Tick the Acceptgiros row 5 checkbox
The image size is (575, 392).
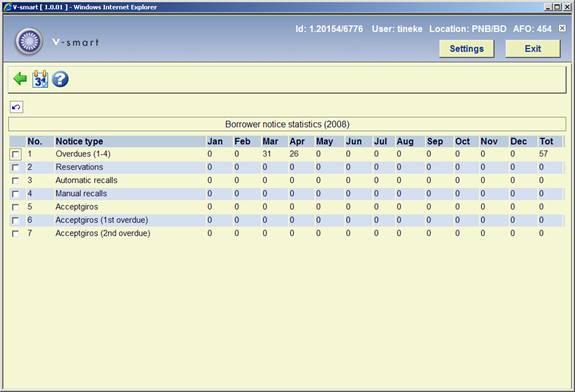(x=15, y=207)
